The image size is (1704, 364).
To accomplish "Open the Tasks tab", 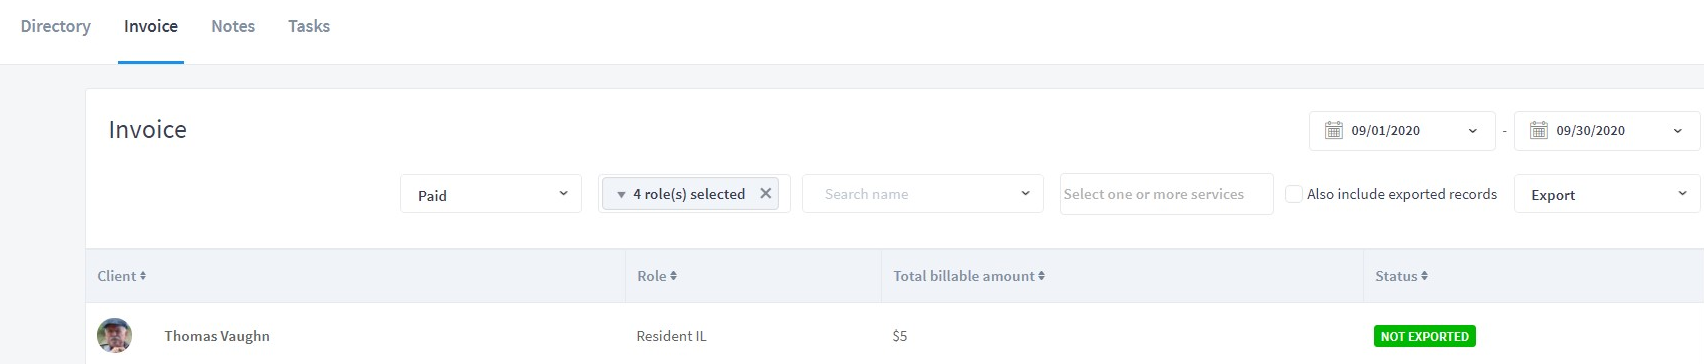I will 309,27.
